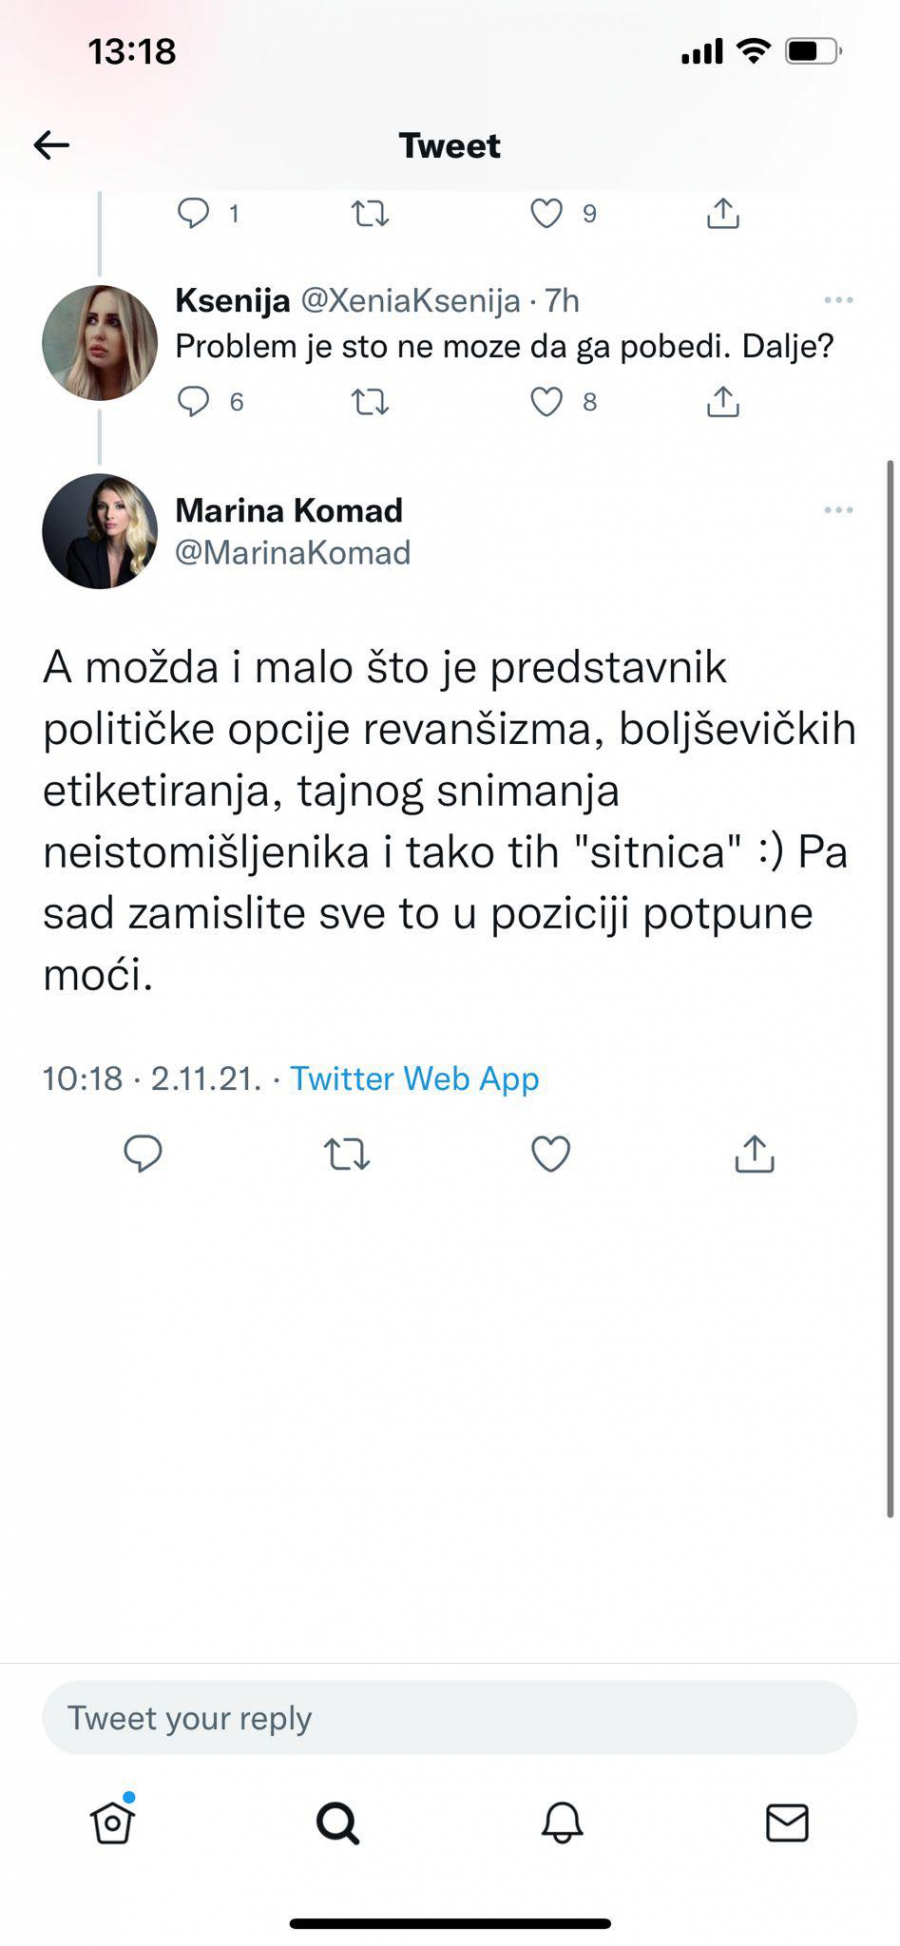Open more options for Ksenija's reply
Screen dimensions: 900x1946
[x=840, y=299]
